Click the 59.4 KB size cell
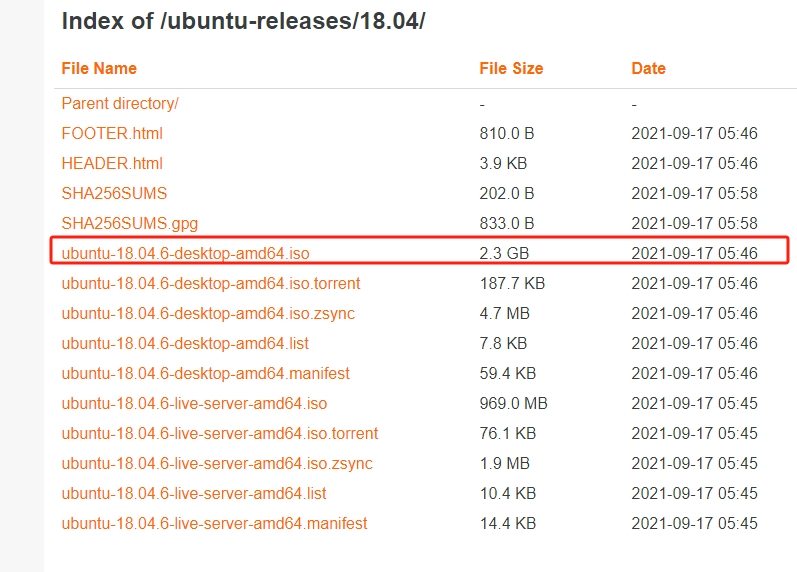This screenshot has height=572, width=797. 508,373
